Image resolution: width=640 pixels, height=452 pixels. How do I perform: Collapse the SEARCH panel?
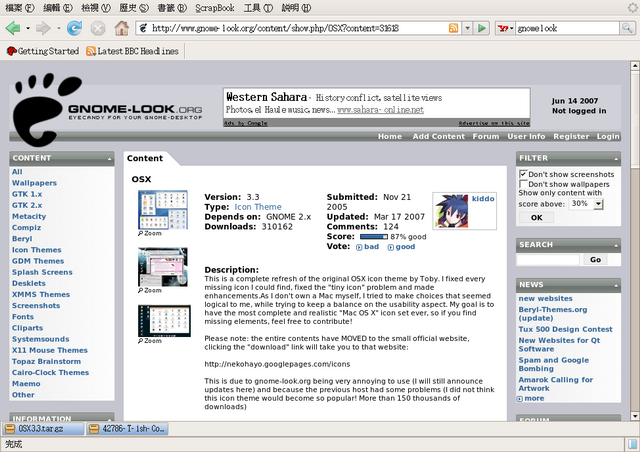point(616,245)
